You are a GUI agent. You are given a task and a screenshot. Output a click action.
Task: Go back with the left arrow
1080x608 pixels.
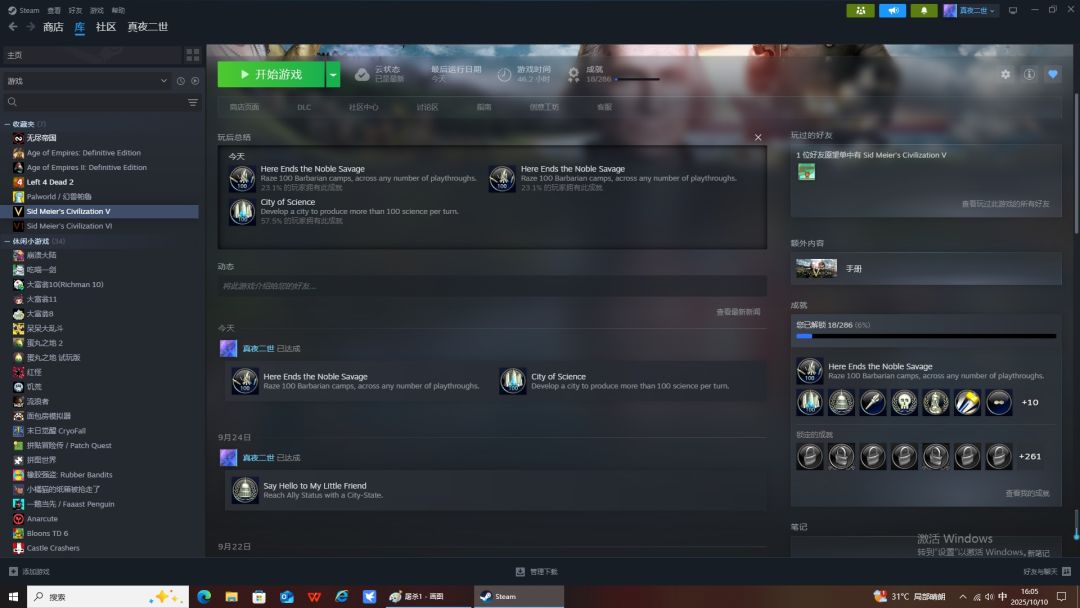[12, 27]
